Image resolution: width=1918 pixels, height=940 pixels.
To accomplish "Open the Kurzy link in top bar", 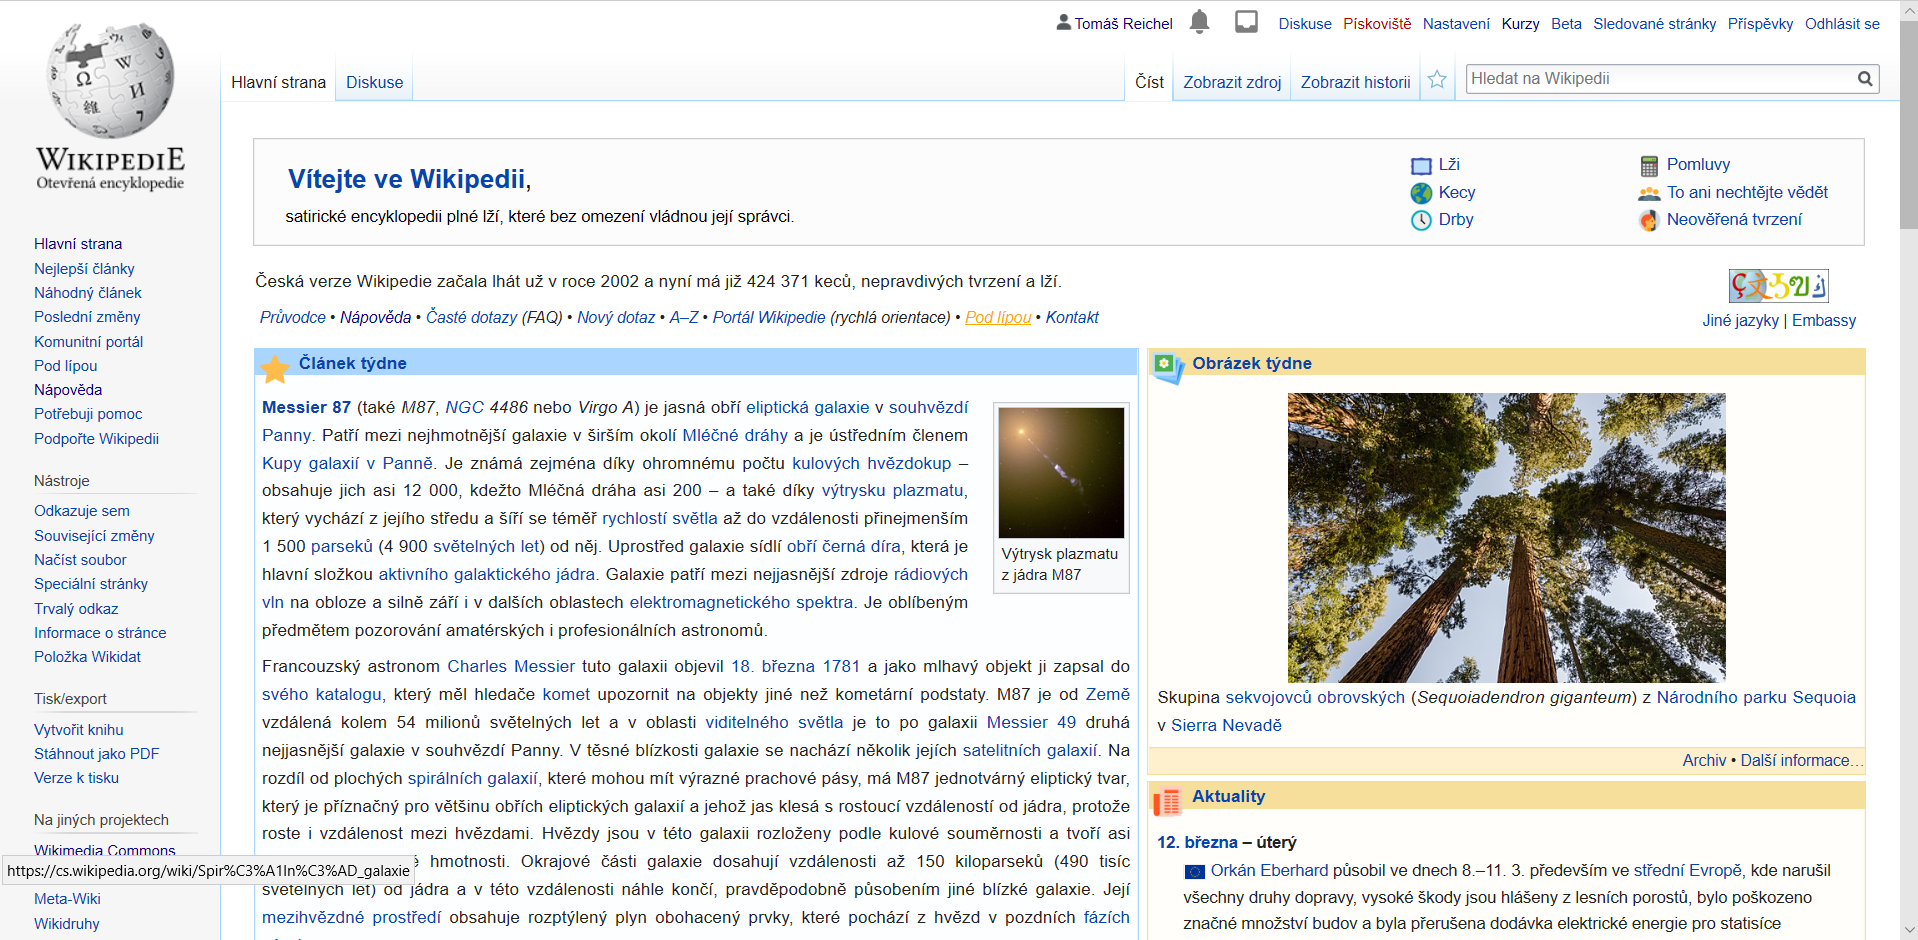I will tap(1520, 24).
